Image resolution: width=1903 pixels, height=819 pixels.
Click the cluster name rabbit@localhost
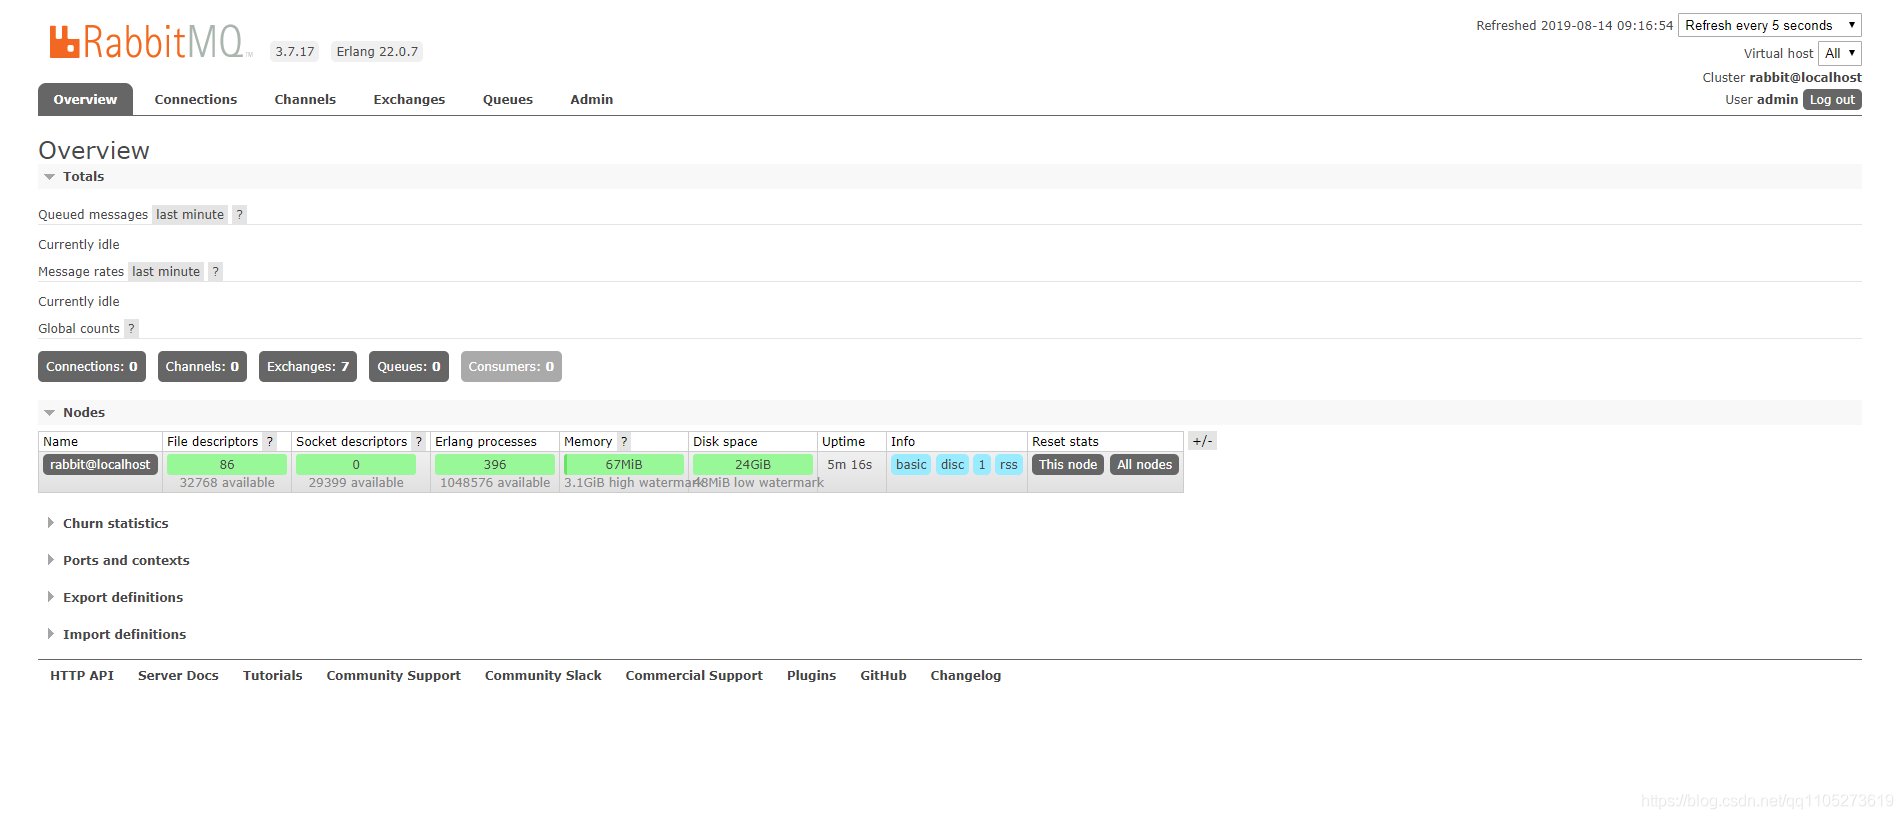point(1805,77)
